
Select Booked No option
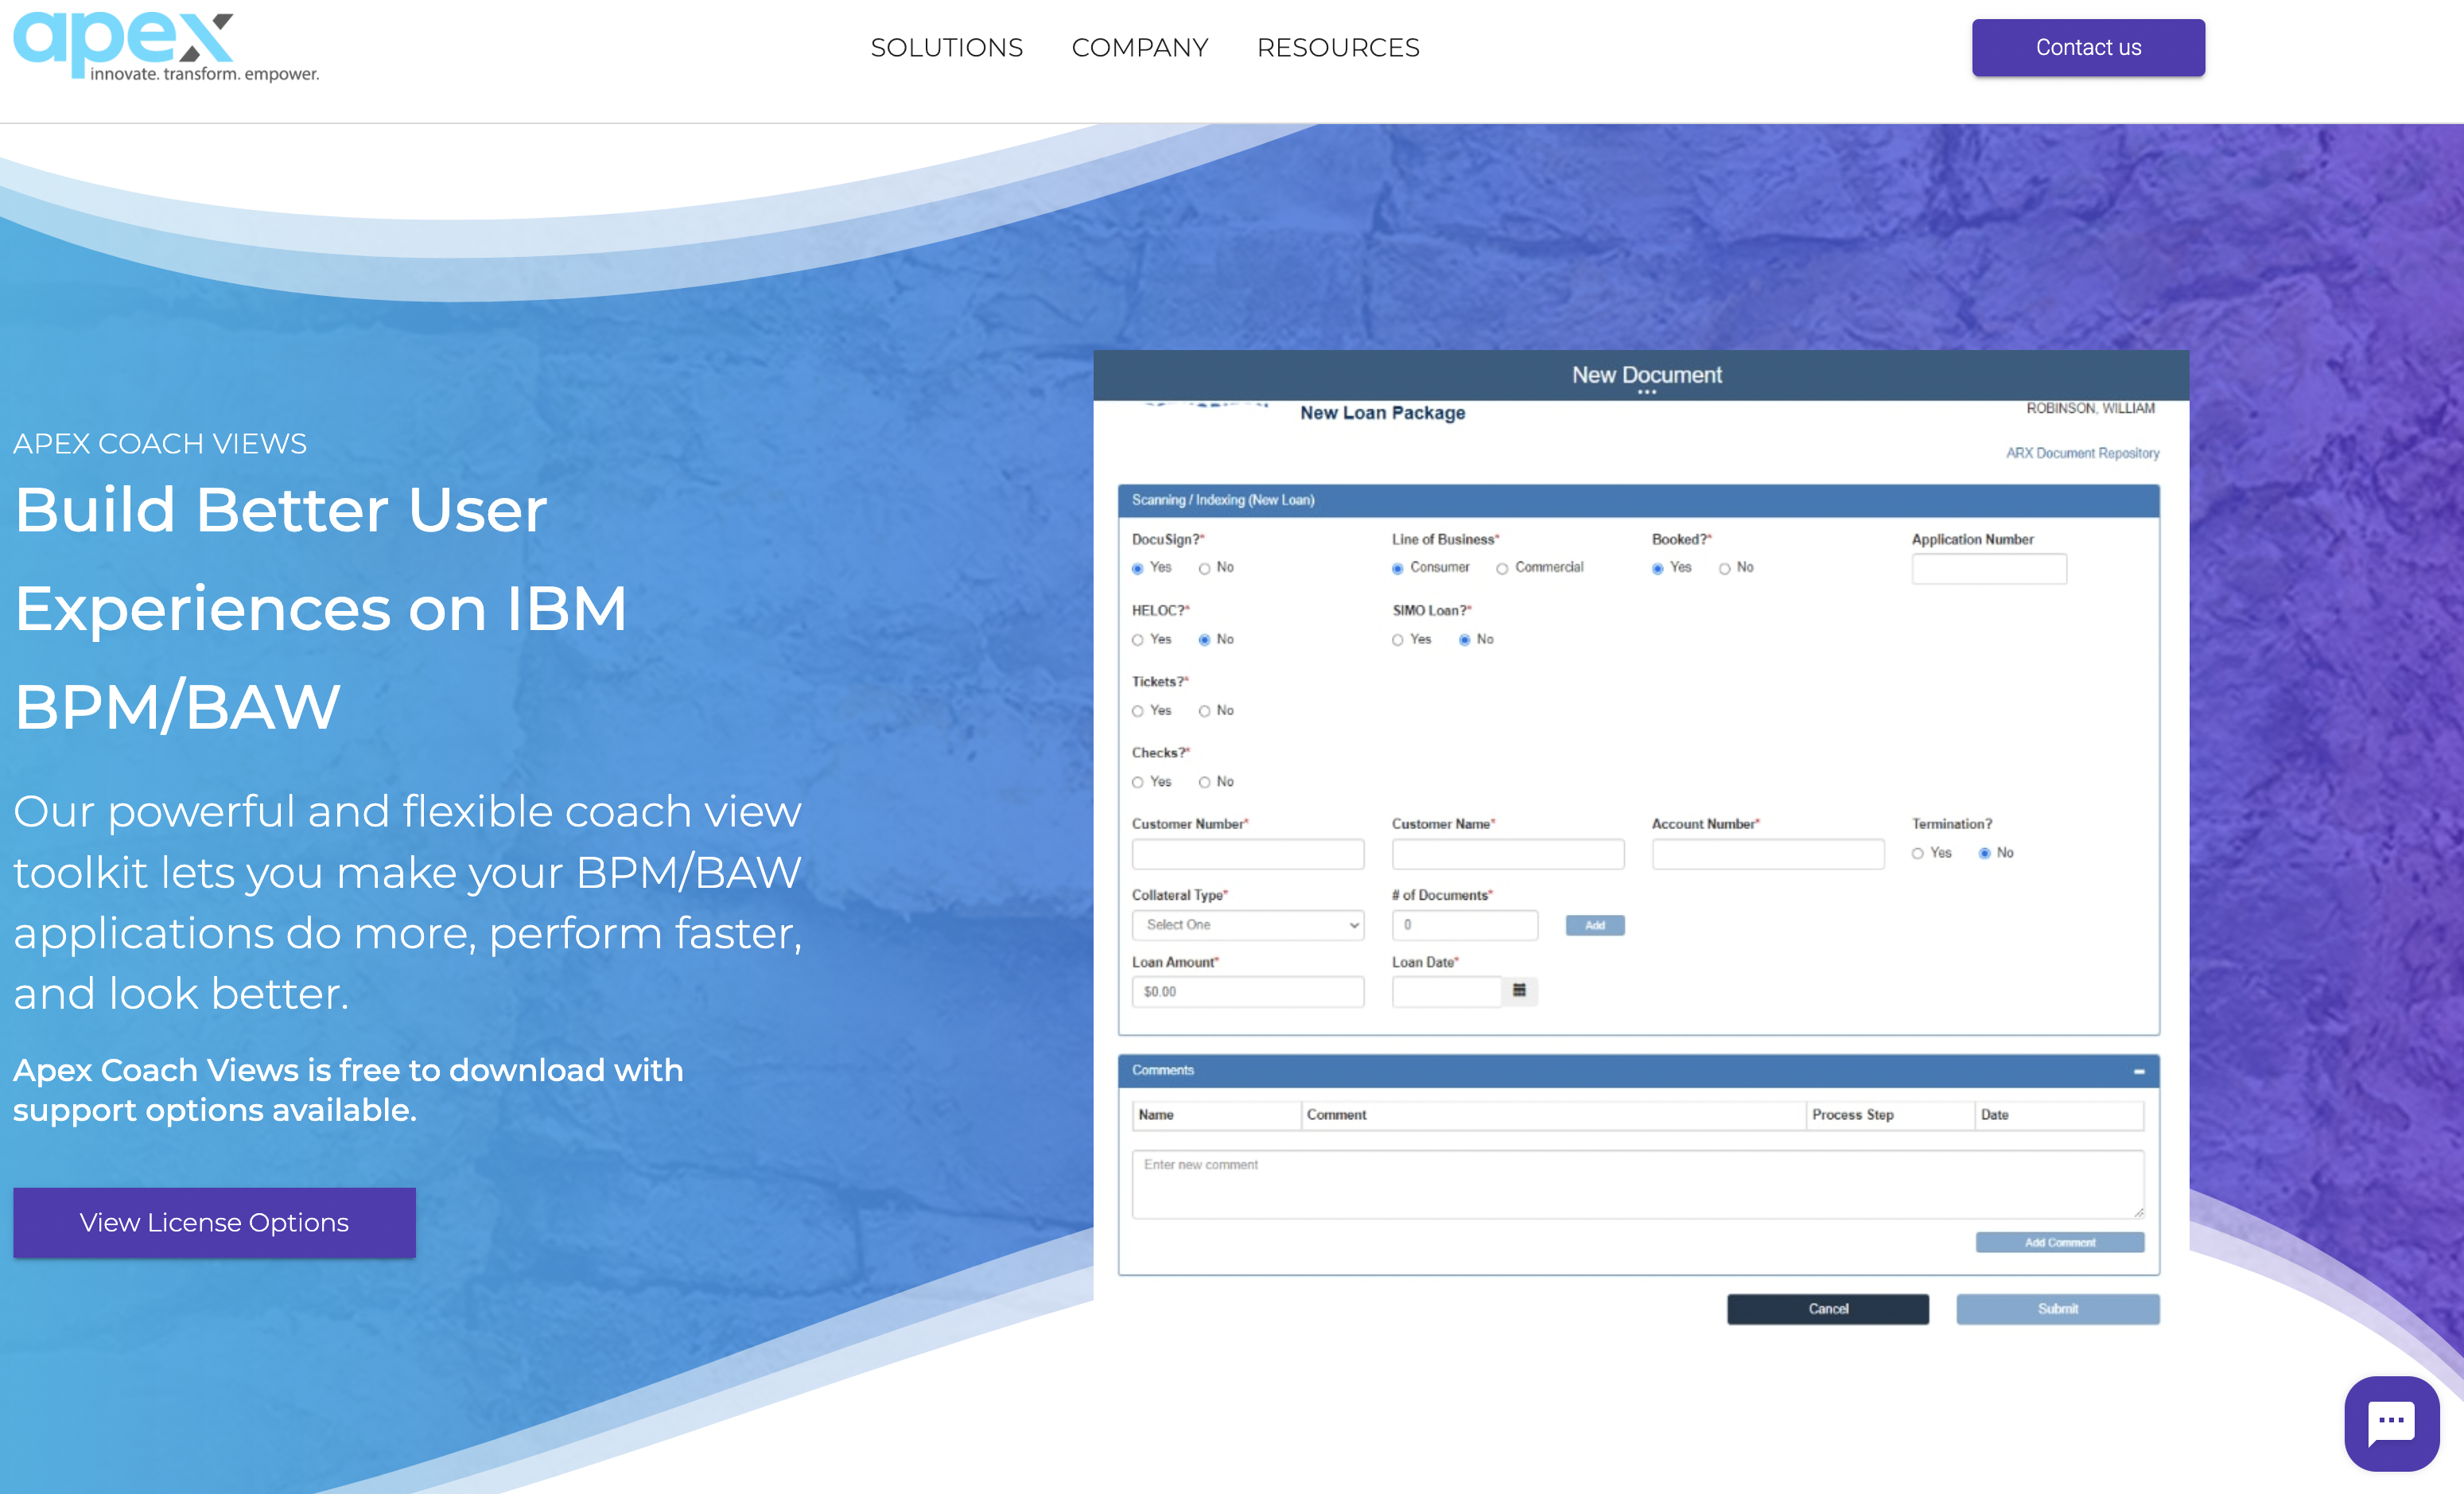click(1725, 568)
